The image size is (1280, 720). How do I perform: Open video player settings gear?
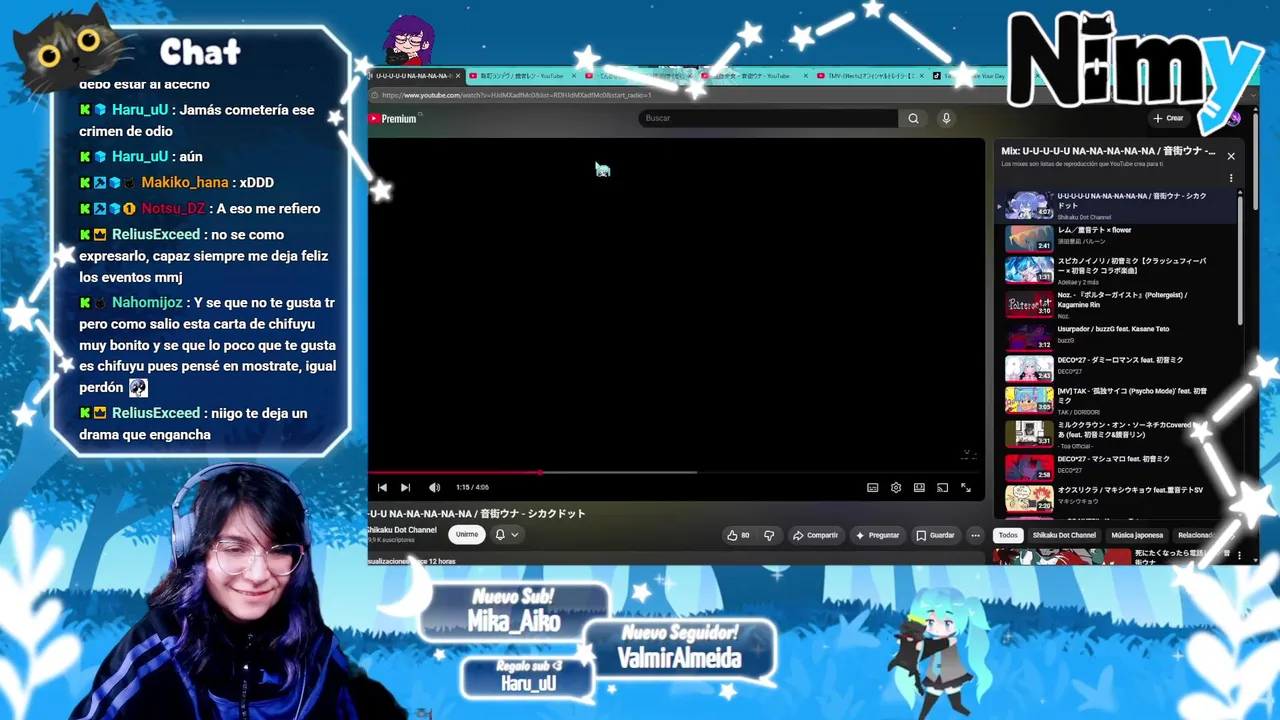(896, 487)
